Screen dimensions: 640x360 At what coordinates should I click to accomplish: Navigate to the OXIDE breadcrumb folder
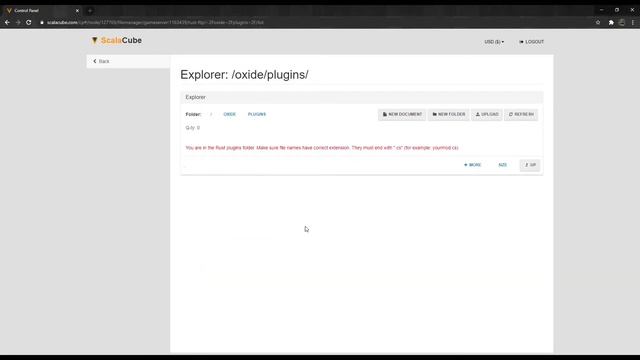229,114
